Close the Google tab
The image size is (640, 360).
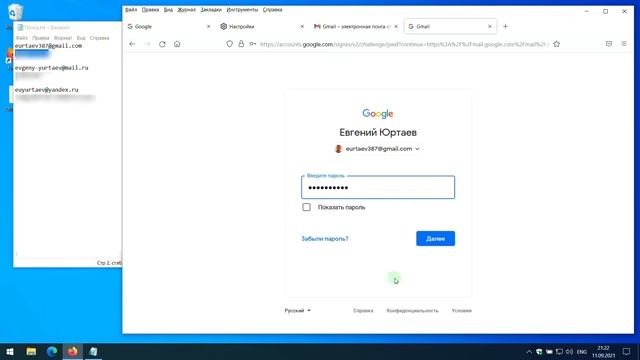[209, 27]
